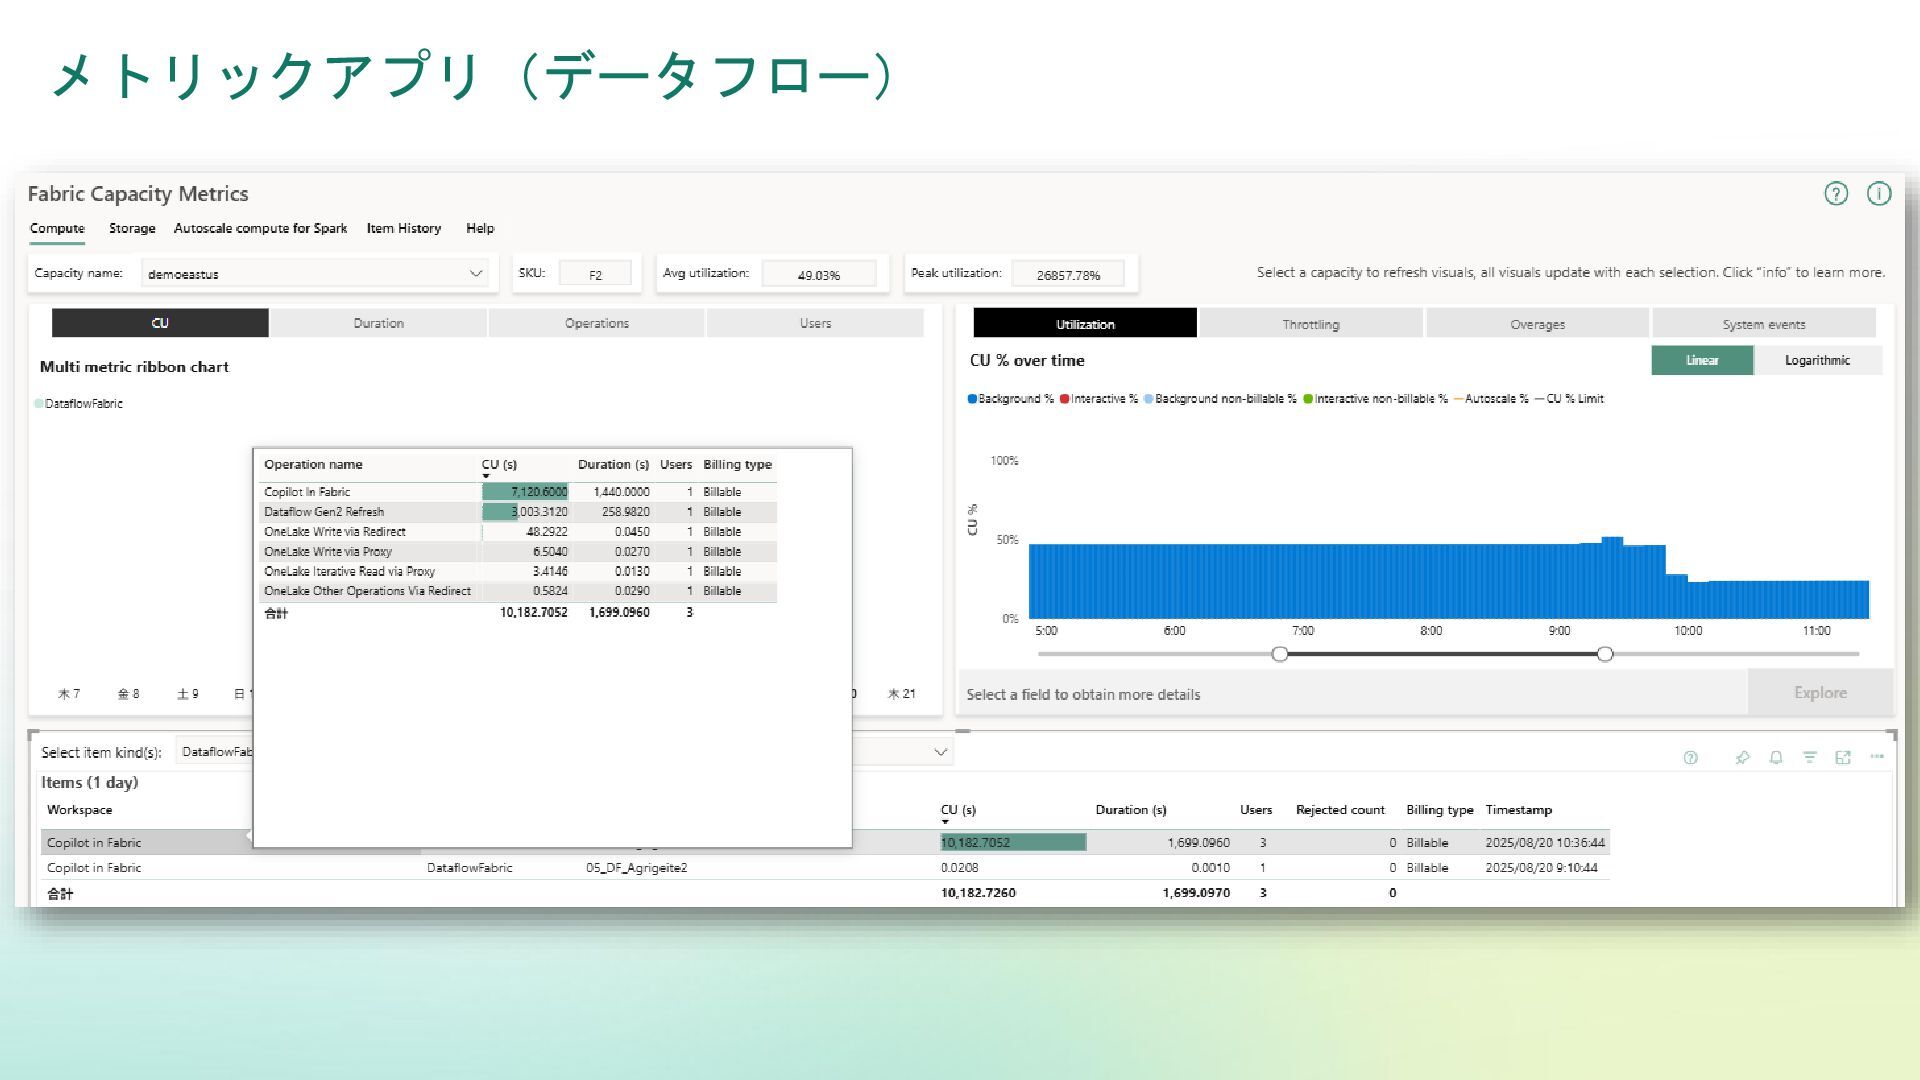Switch to the Compute tab
The width and height of the screenshot is (1920, 1080).
tap(57, 229)
